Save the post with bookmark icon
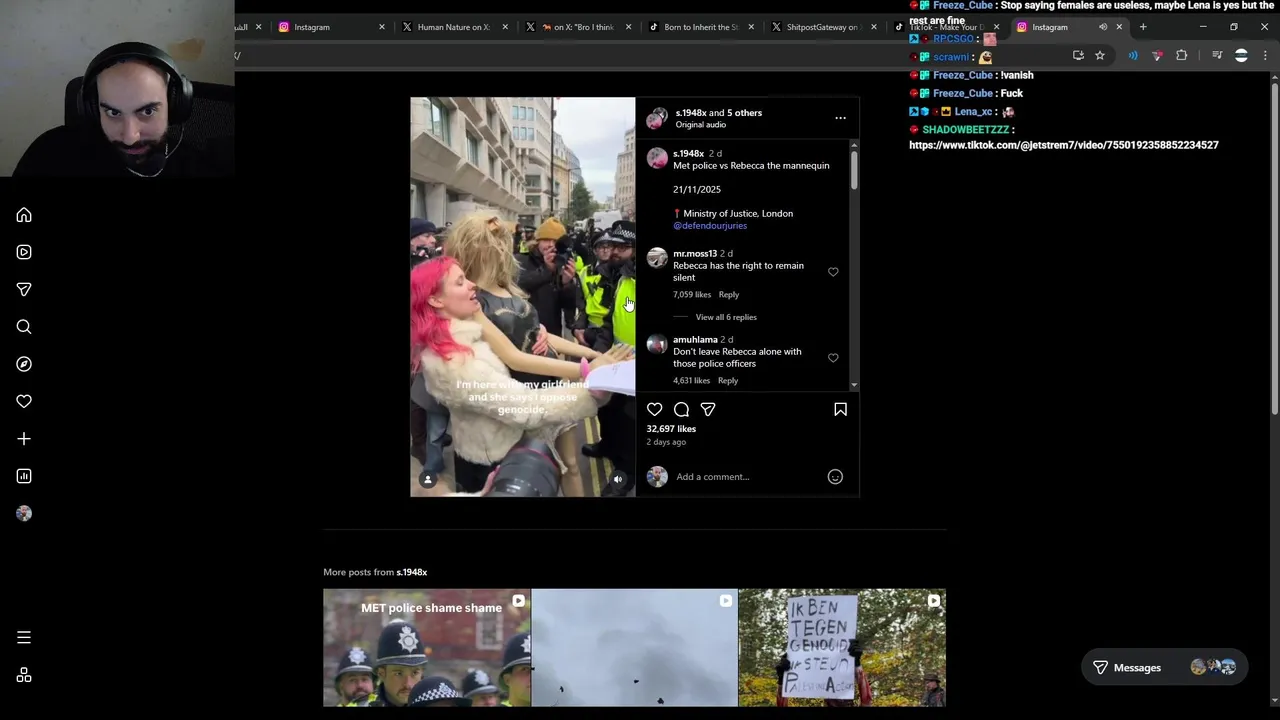This screenshot has height=720, width=1280. (840, 409)
